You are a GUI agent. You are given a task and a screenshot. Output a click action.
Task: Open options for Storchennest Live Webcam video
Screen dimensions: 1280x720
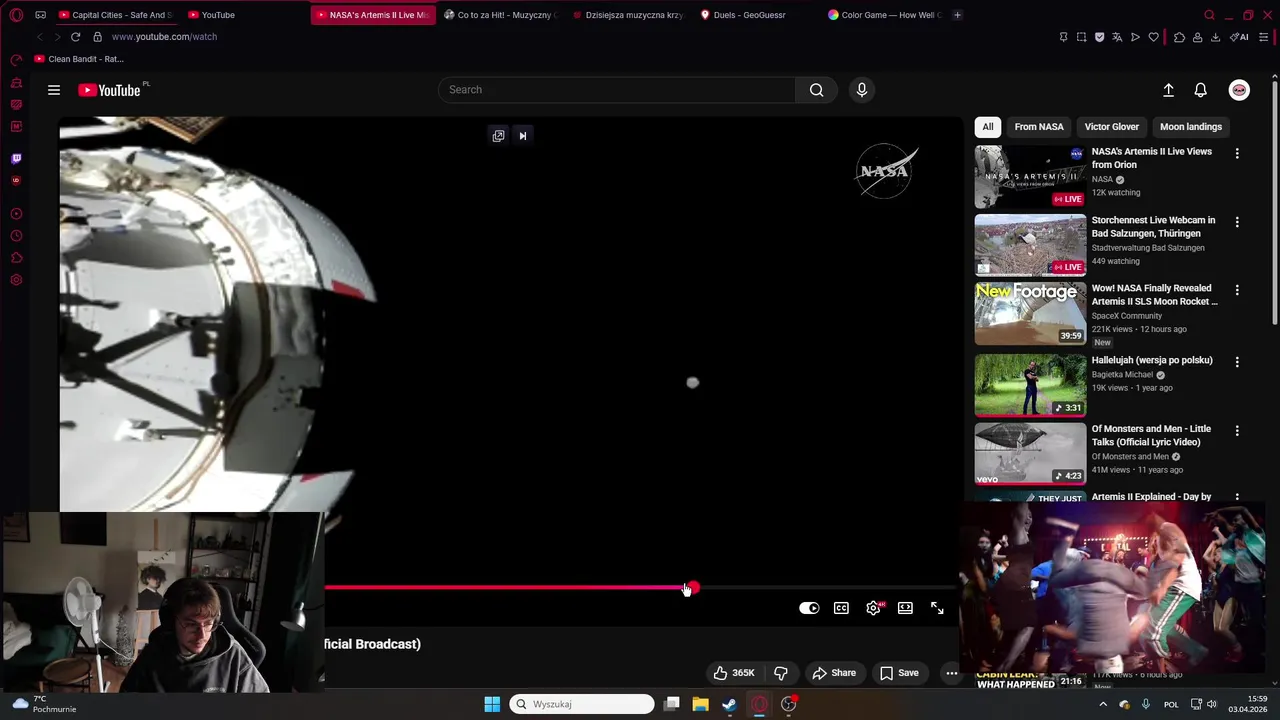pos(1237,222)
